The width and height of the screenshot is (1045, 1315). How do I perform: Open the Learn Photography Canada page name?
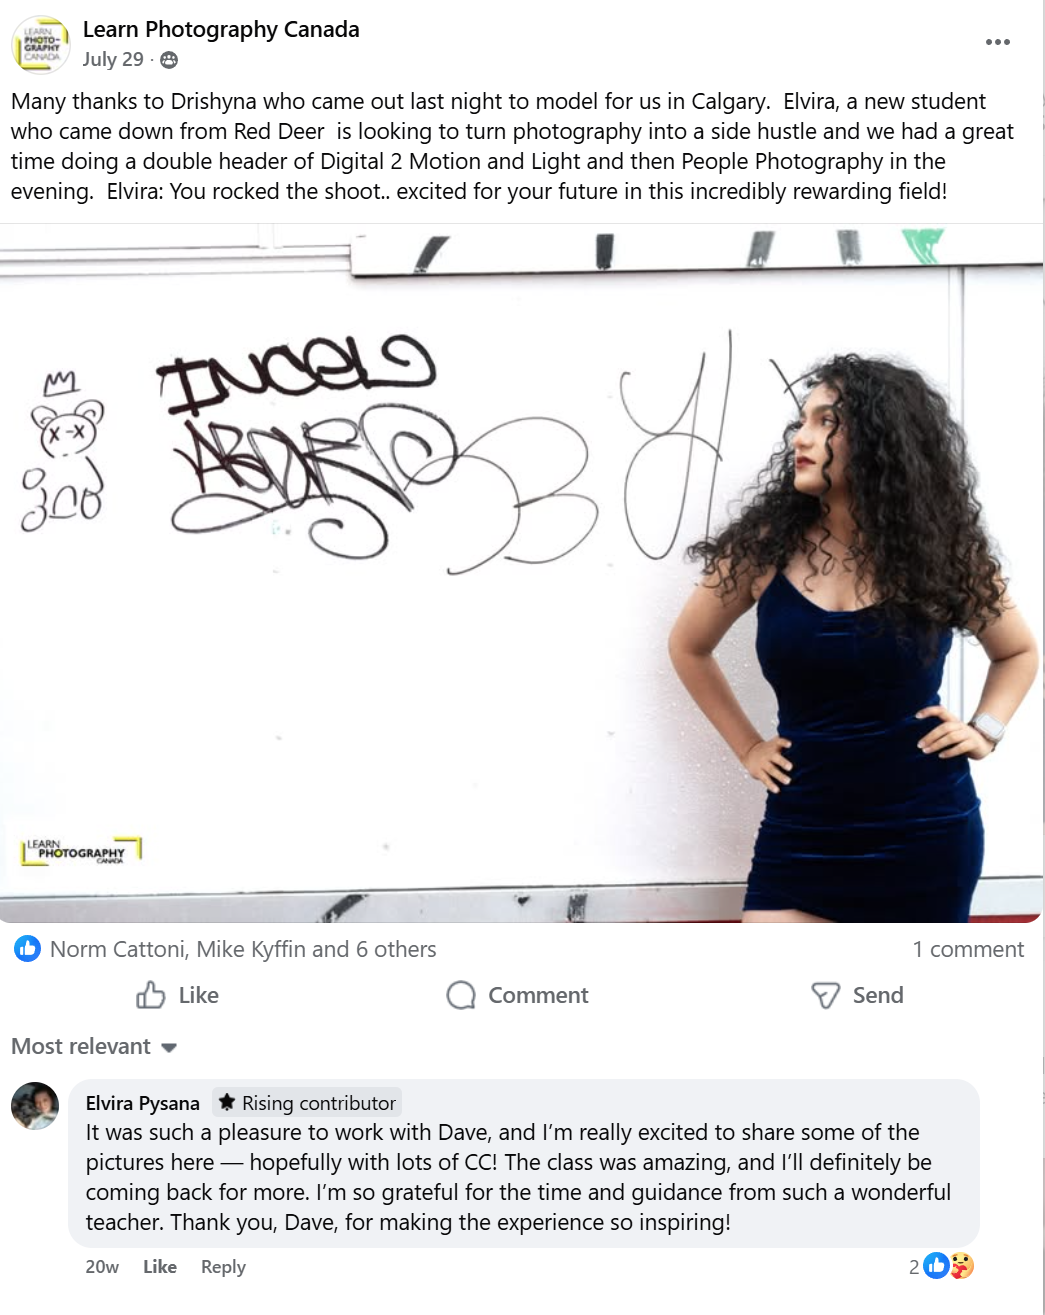pos(221,30)
